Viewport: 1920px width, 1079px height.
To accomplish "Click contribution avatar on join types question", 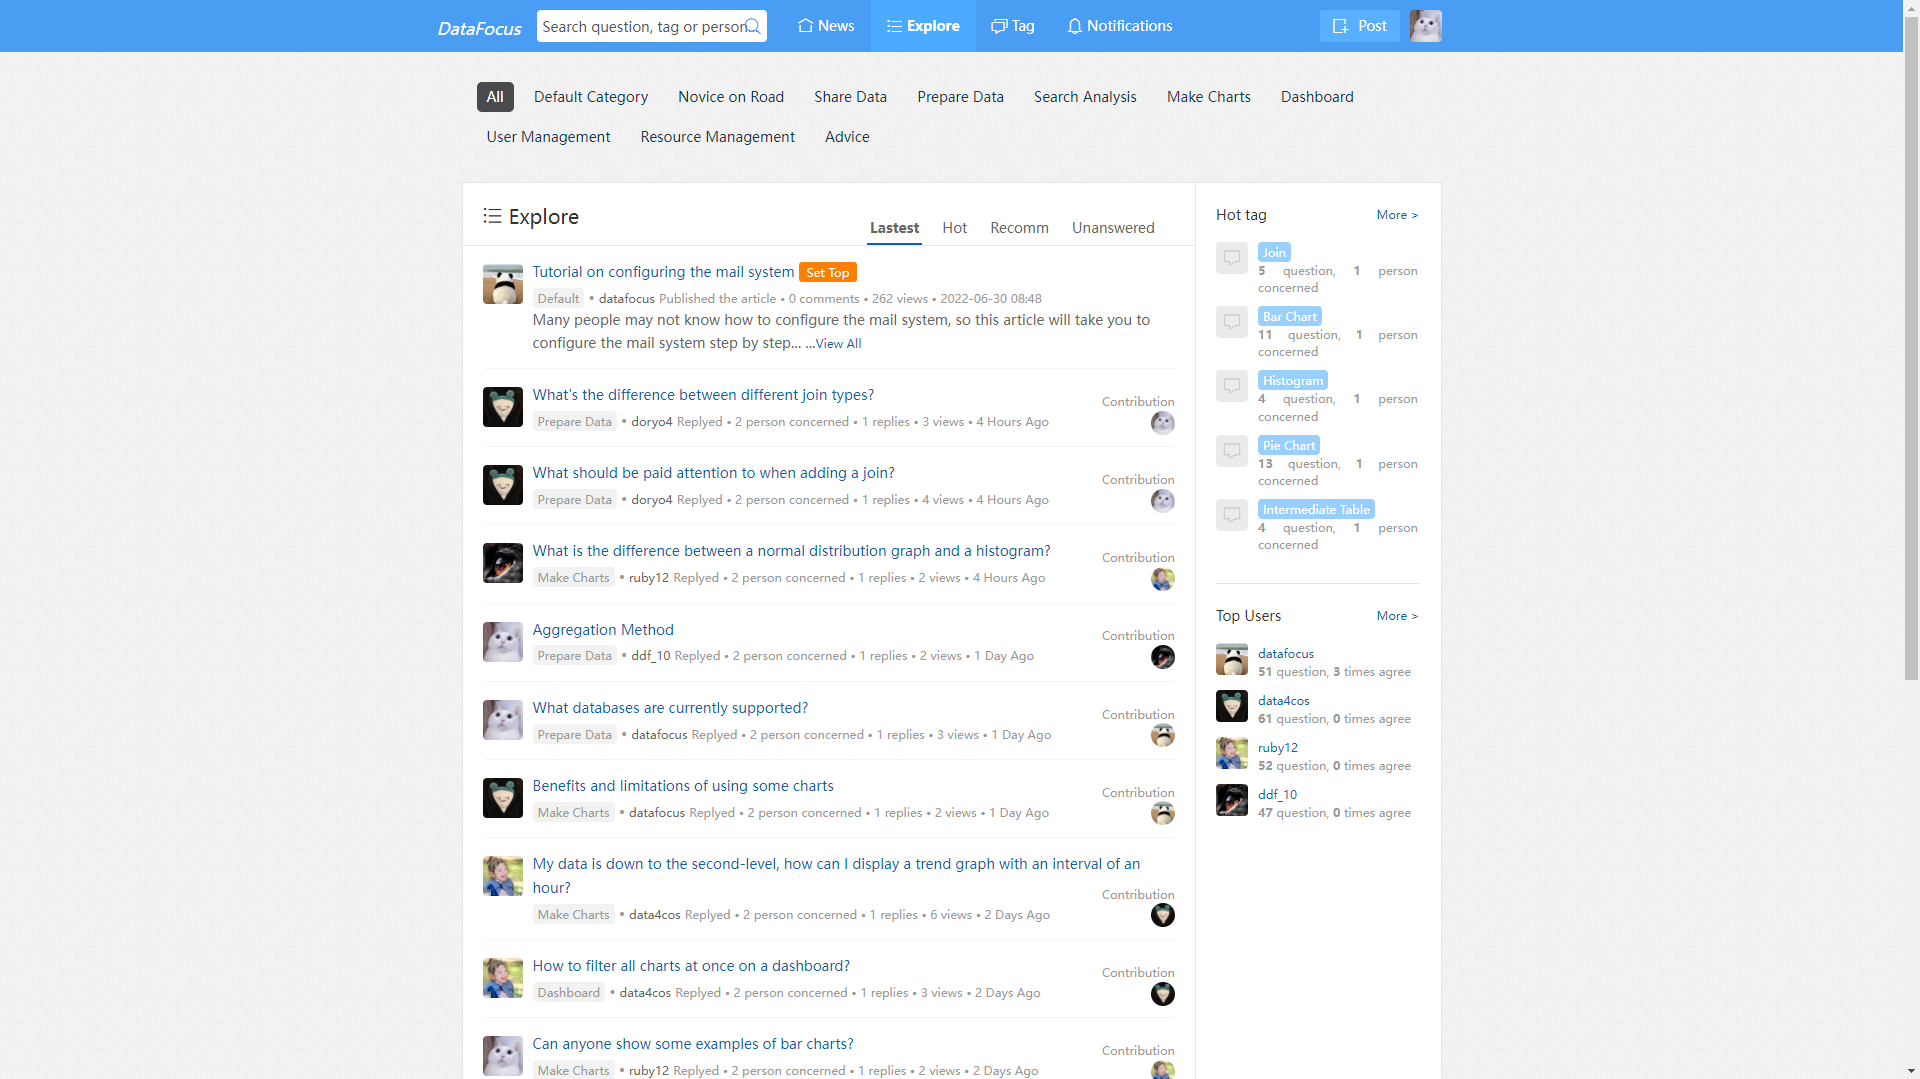I will (x=1163, y=423).
